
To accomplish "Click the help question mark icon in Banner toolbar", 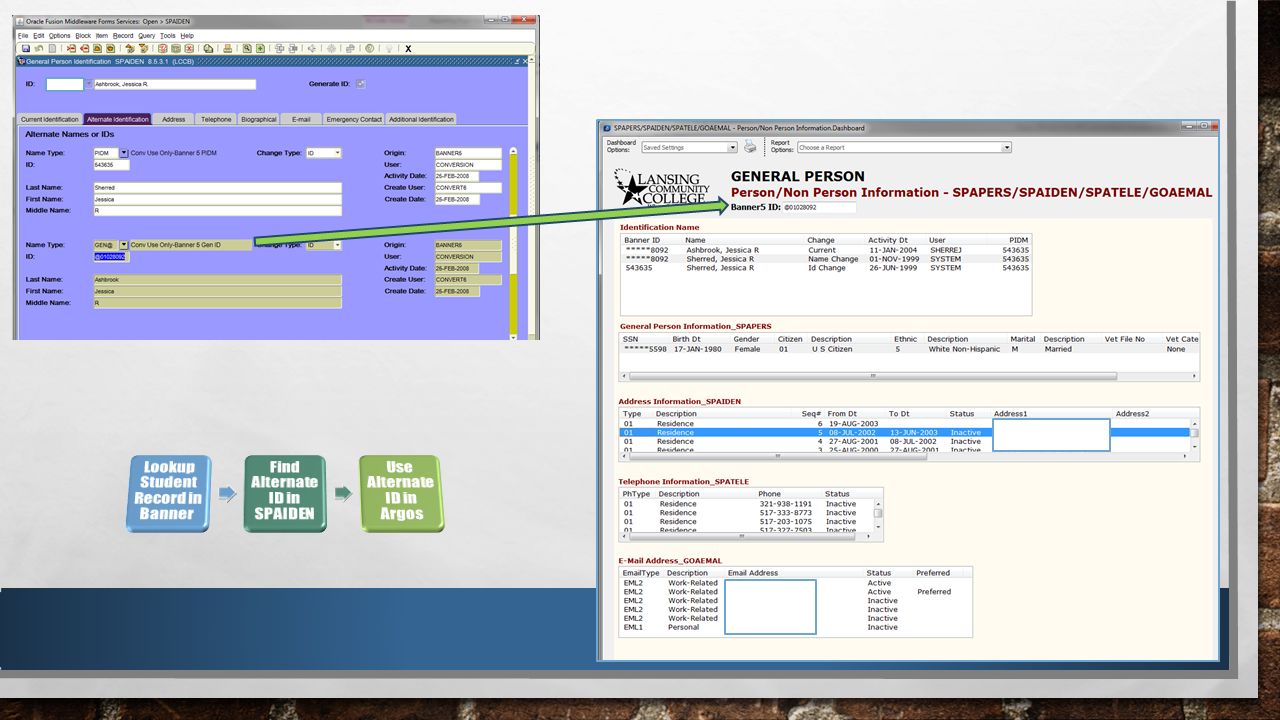I will point(370,48).
